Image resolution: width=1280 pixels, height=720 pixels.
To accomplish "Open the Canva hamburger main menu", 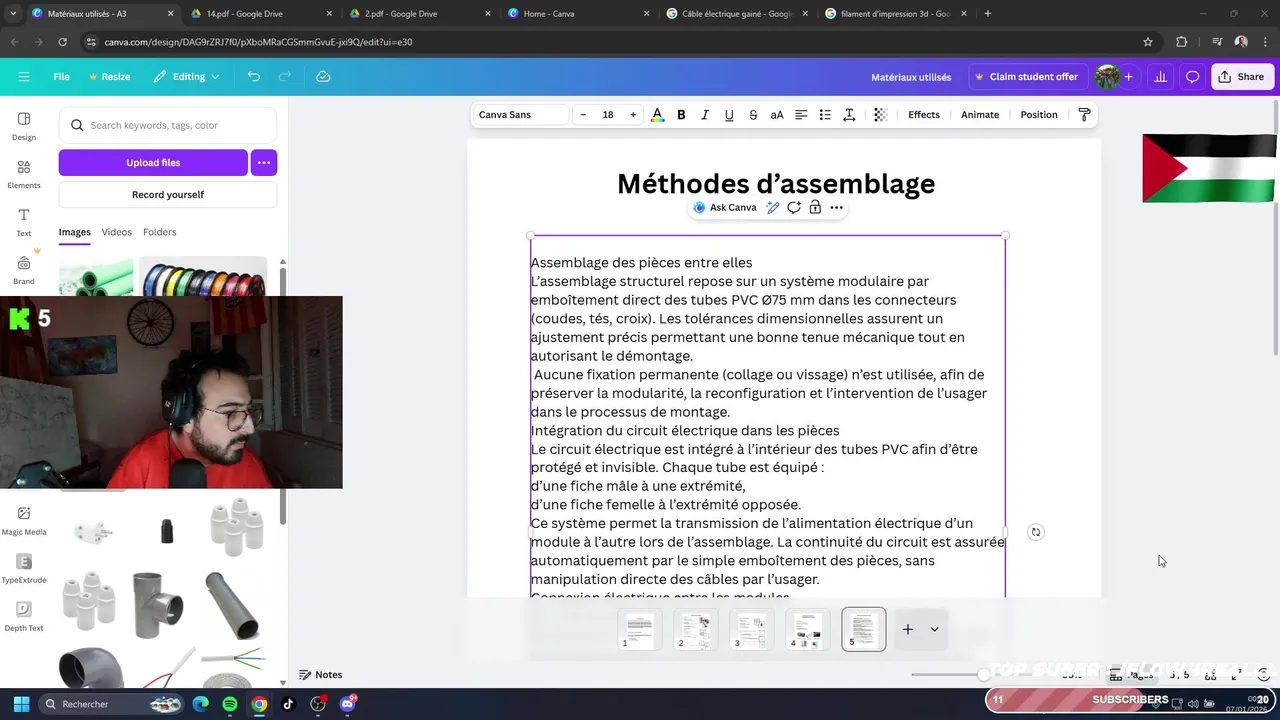I will click(x=24, y=77).
